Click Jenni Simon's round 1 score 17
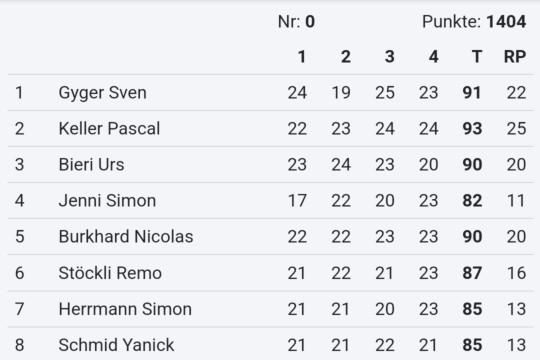This screenshot has height=360, width=540. tap(297, 201)
